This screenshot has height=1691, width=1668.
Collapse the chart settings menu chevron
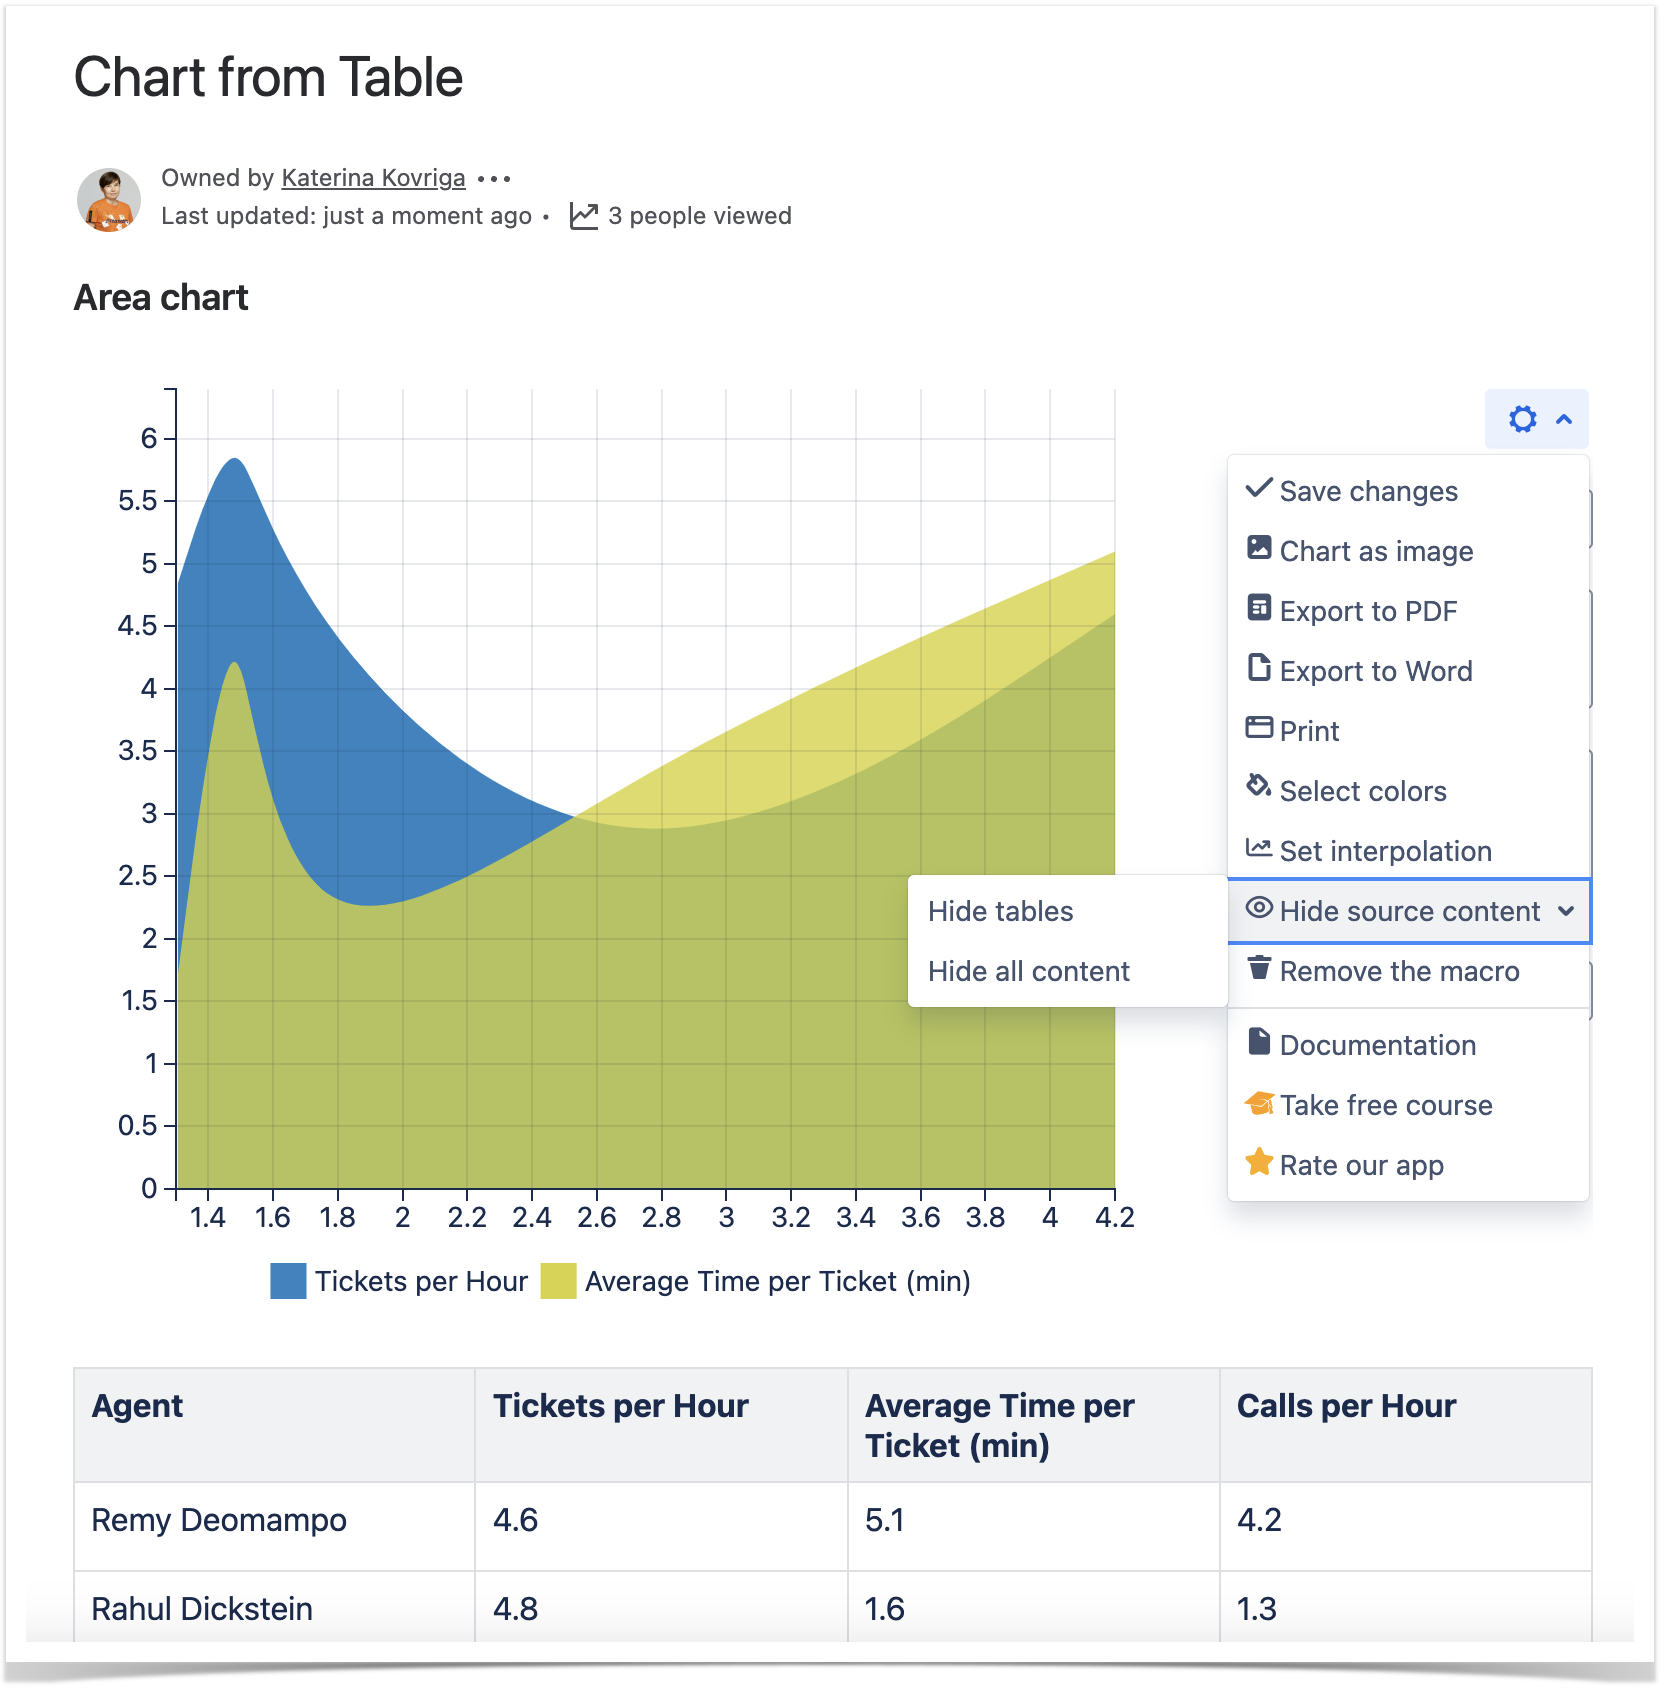click(1564, 419)
